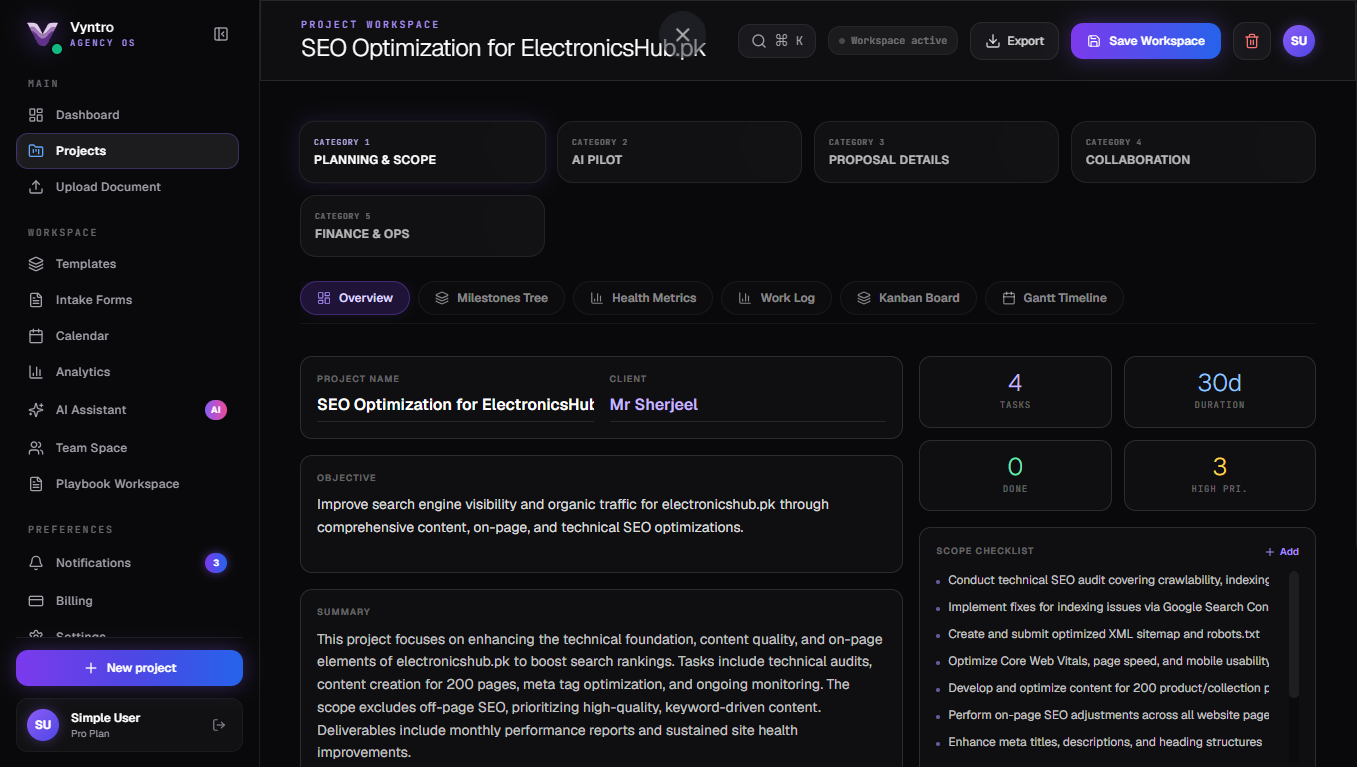Switch to Work Log tab
The image size is (1357, 767).
[776, 298]
